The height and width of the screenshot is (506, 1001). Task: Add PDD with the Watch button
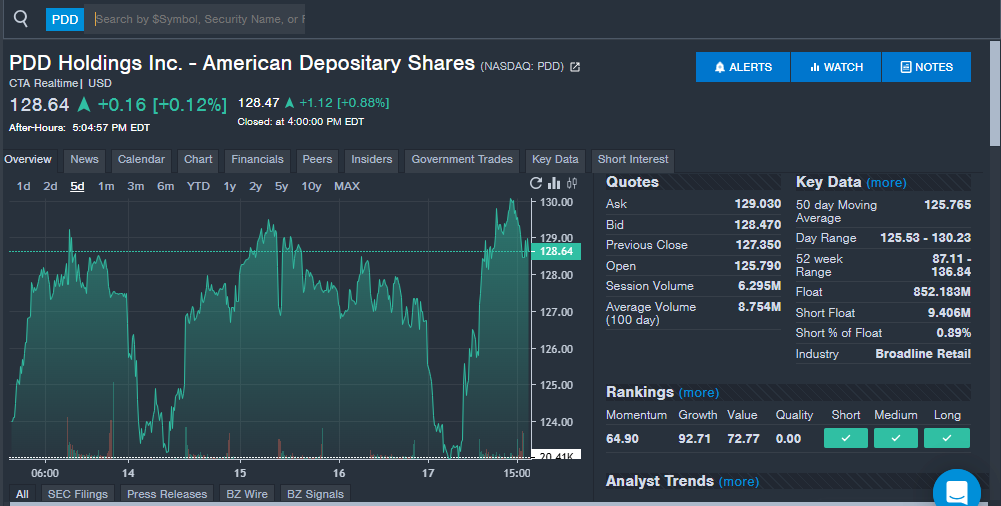coord(836,67)
